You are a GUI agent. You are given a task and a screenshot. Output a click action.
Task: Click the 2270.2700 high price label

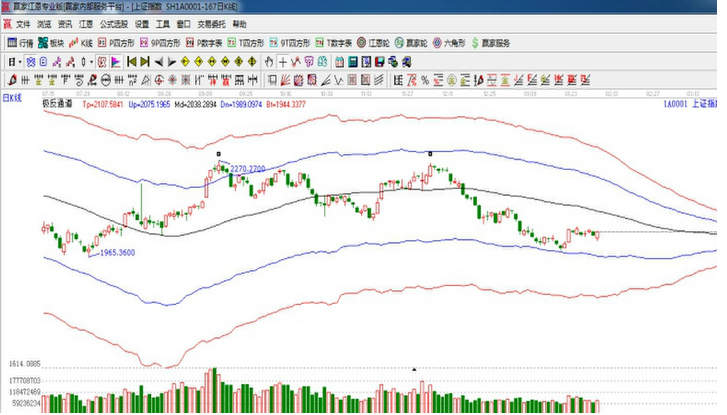click(x=248, y=169)
